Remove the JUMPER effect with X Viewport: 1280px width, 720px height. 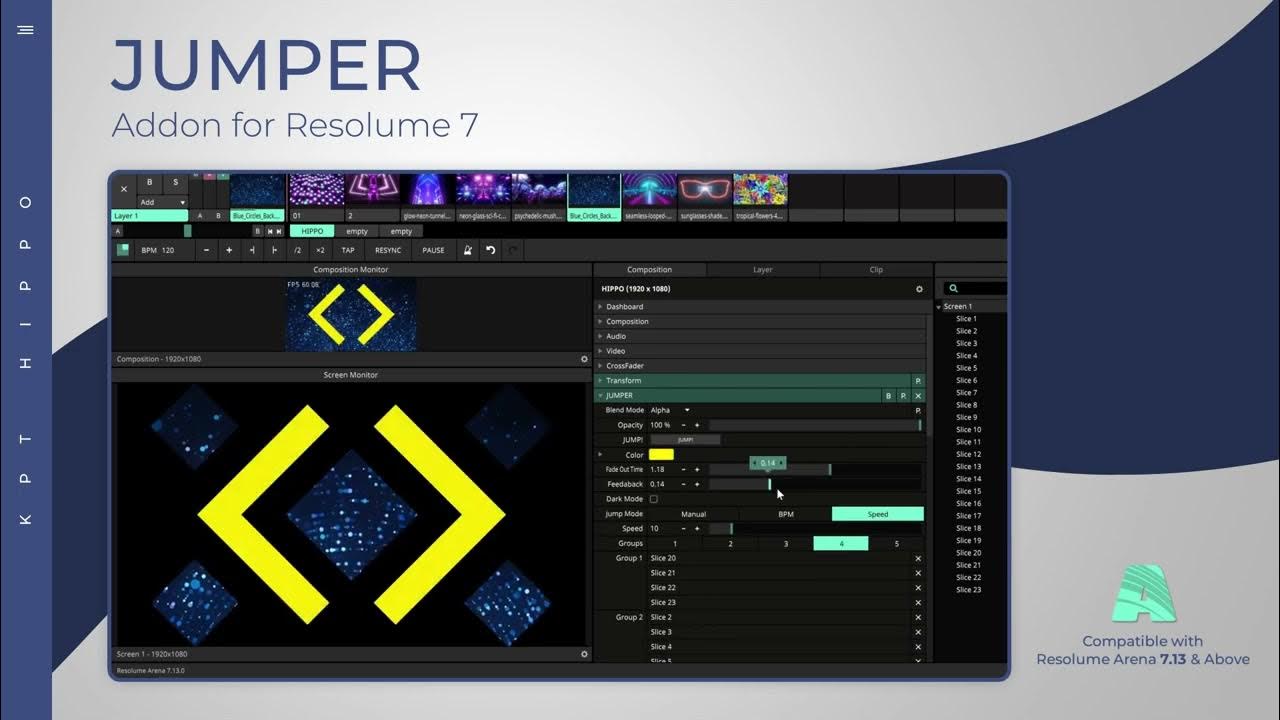click(919, 396)
